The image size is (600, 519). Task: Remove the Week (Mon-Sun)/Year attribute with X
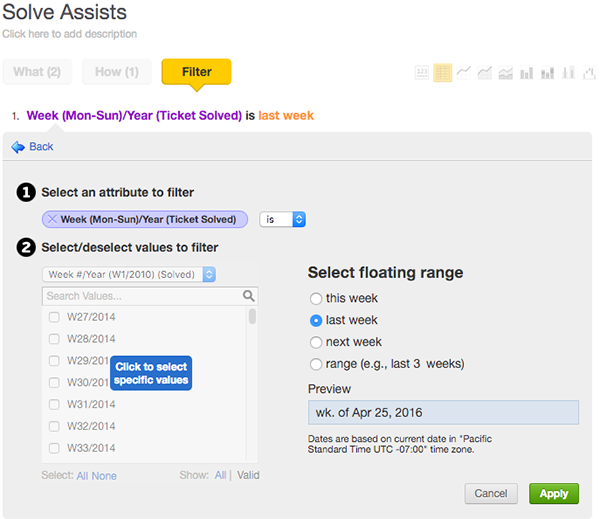click(x=52, y=219)
